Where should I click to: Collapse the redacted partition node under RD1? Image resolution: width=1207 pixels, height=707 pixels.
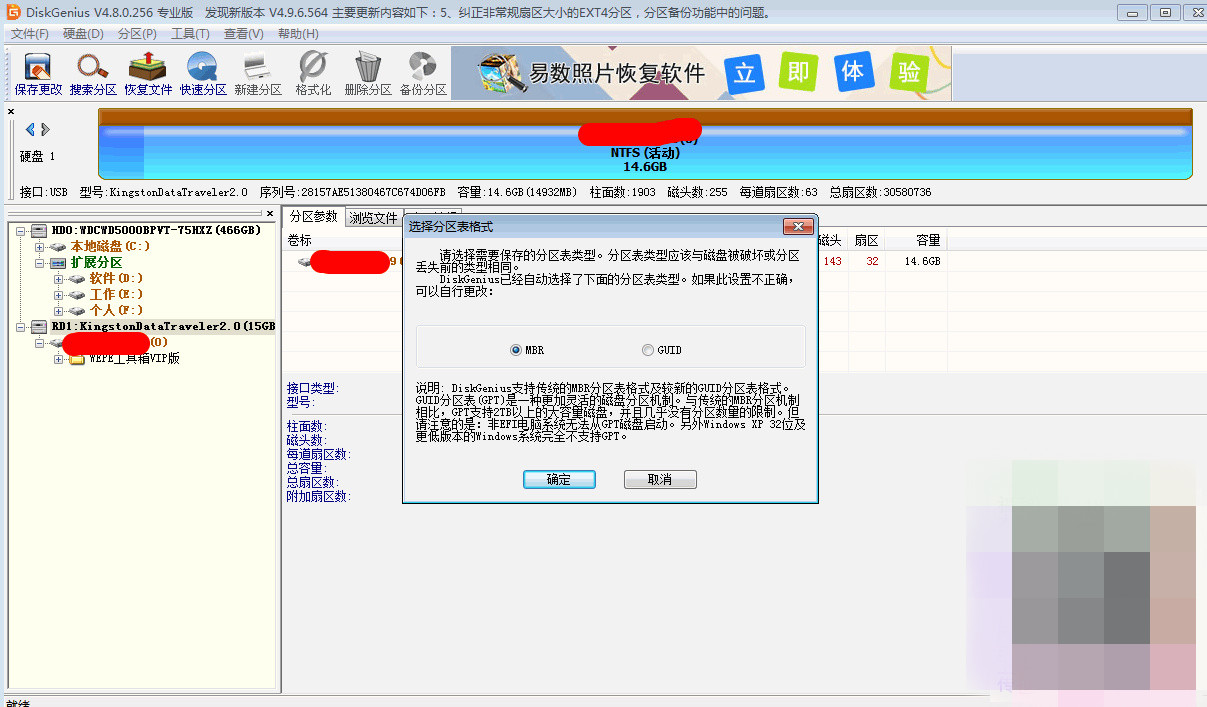tap(39, 342)
